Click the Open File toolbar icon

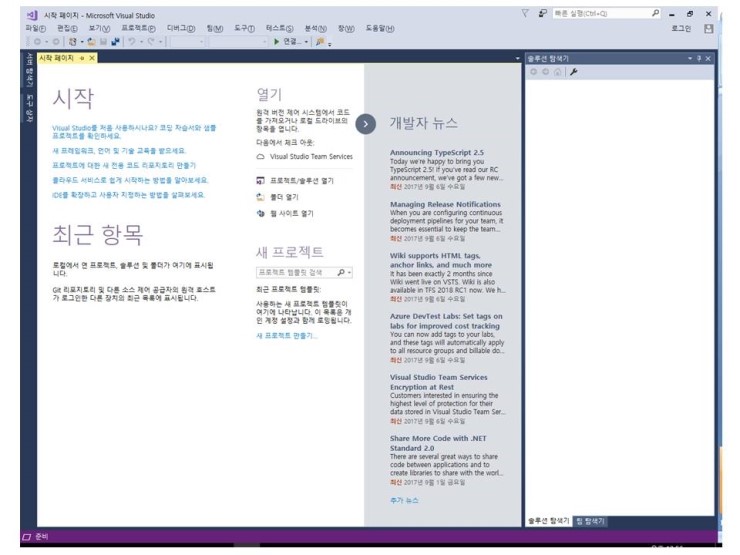92,42
